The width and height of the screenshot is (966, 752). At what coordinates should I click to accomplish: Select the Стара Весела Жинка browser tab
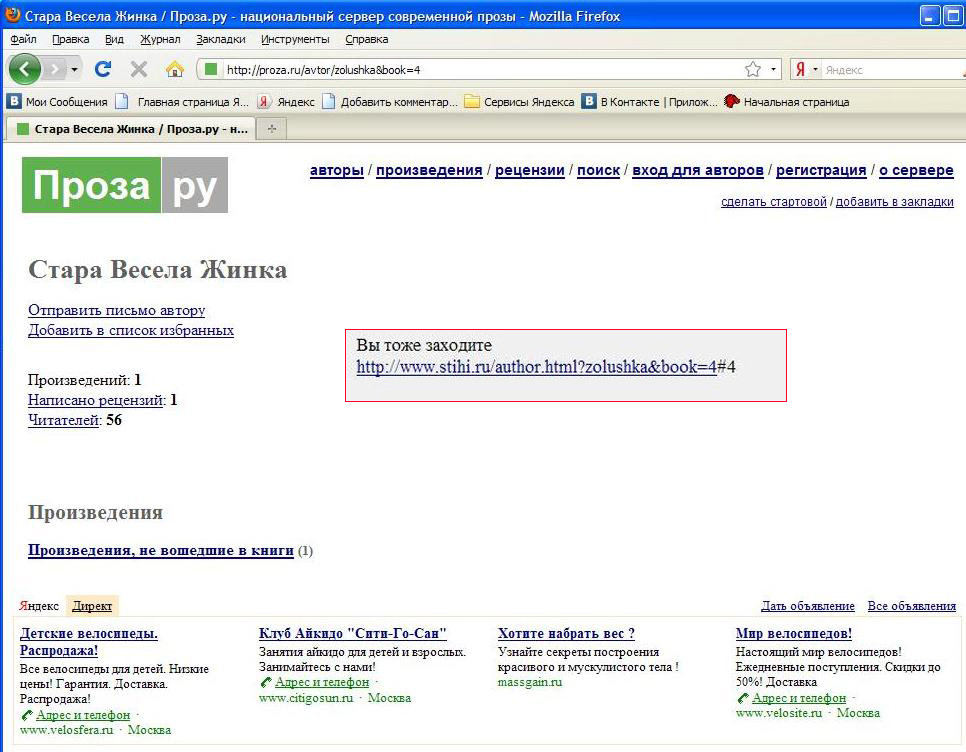click(132, 129)
